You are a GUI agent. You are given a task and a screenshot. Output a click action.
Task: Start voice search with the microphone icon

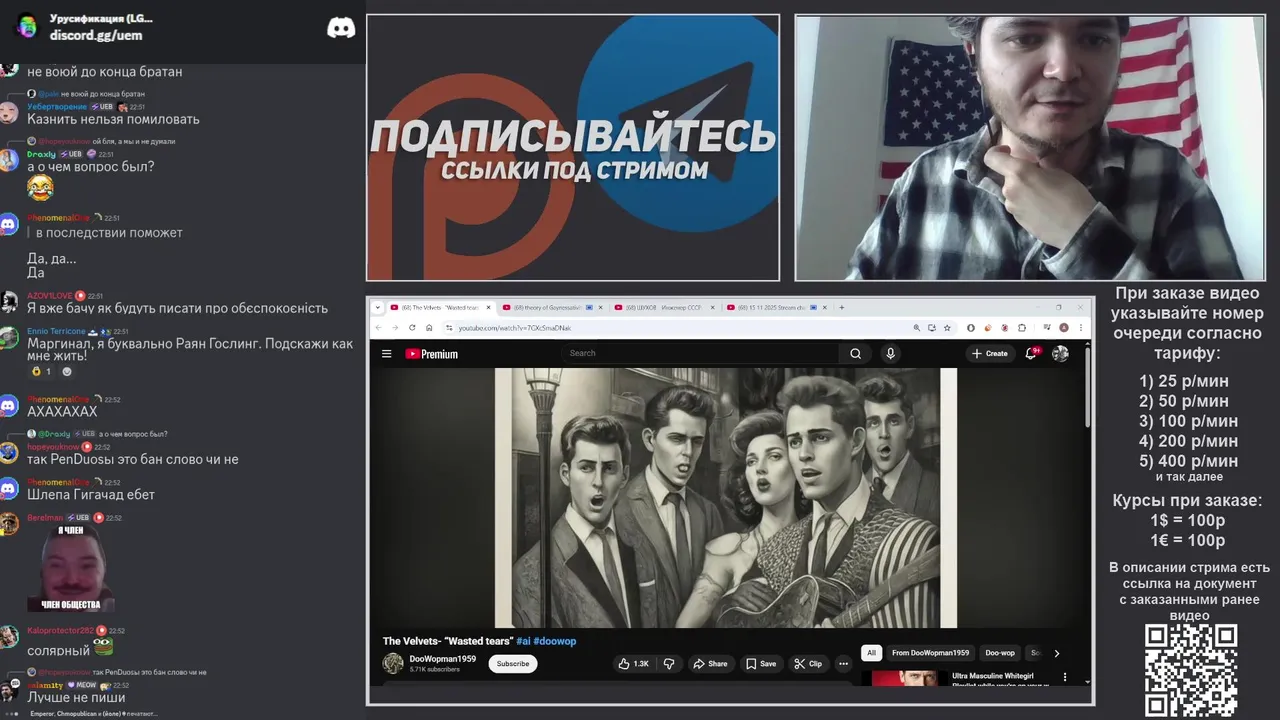point(890,353)
